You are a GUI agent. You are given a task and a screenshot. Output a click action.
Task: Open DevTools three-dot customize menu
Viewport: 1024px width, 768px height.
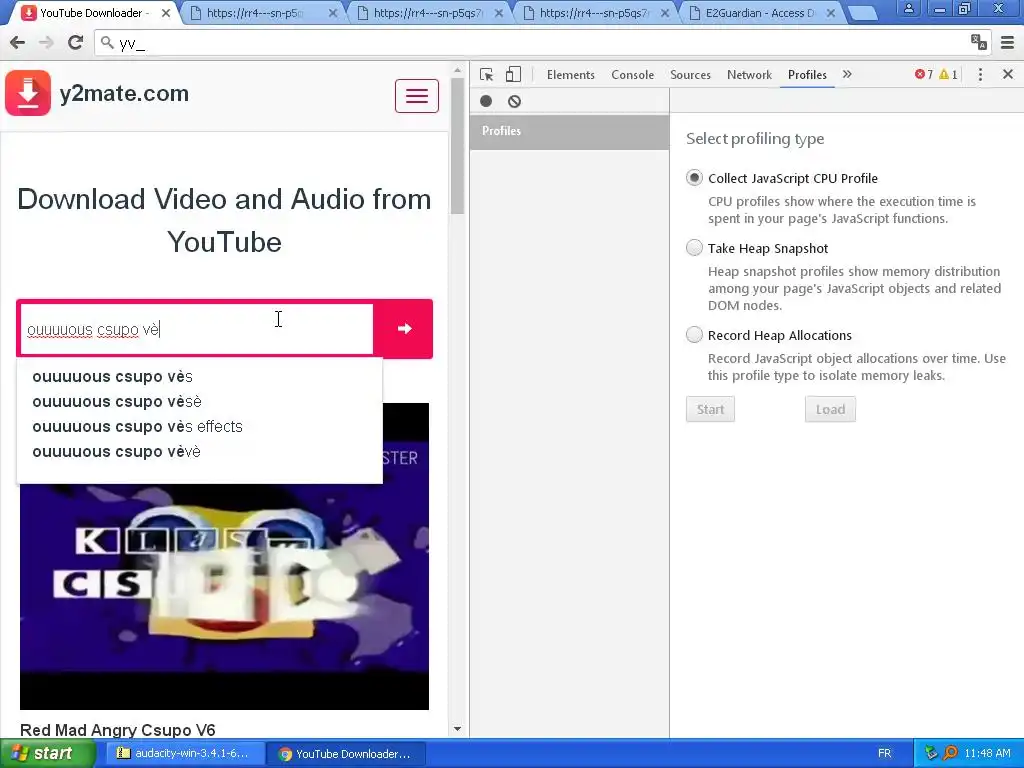tap(980, 74)
